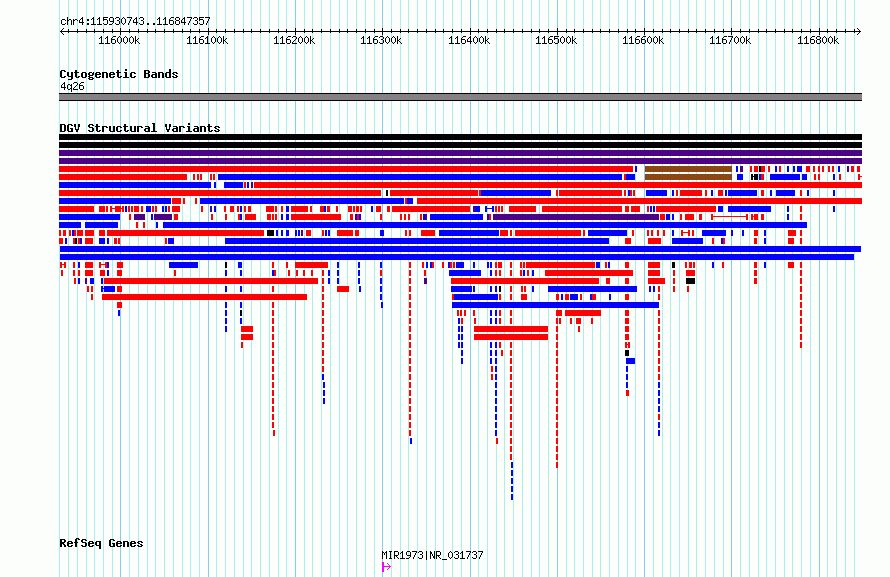Click the chr4:115930743..116847357 region label

(x=135, y=22)
